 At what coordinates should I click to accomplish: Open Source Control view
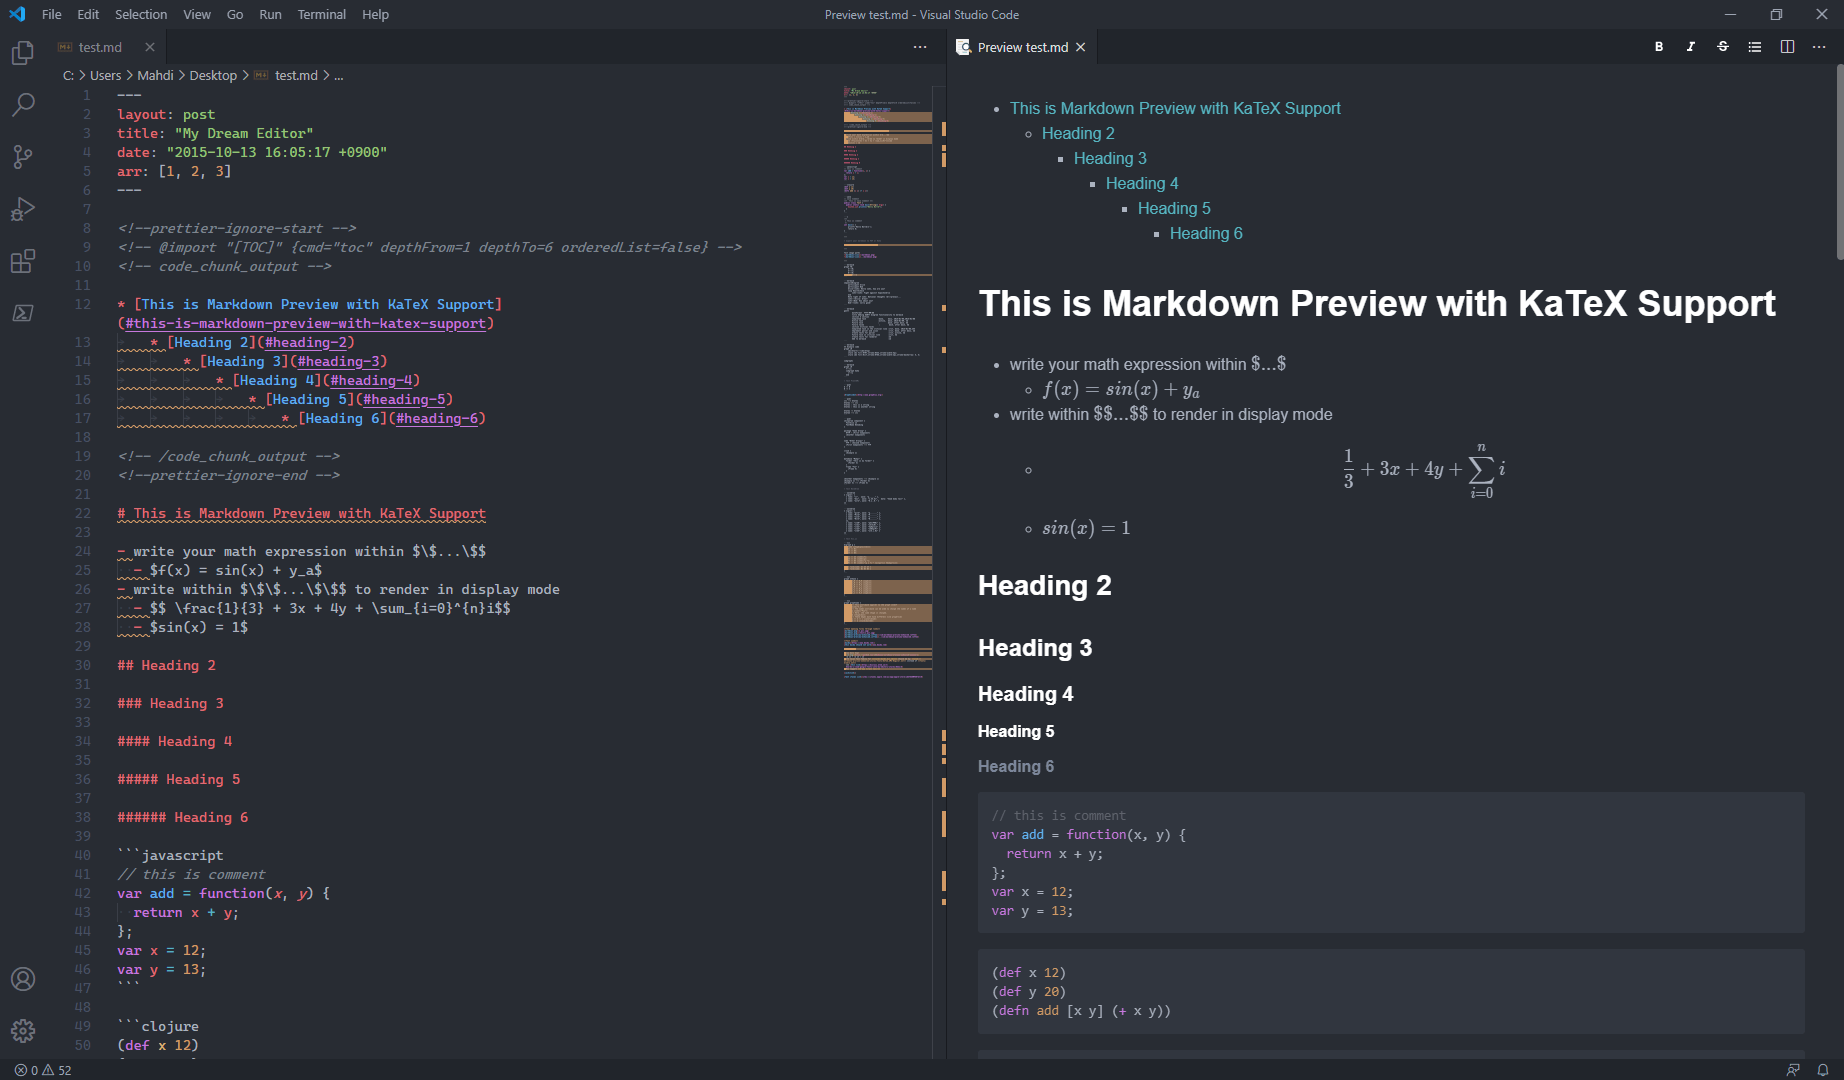click(x=22, y=157)
